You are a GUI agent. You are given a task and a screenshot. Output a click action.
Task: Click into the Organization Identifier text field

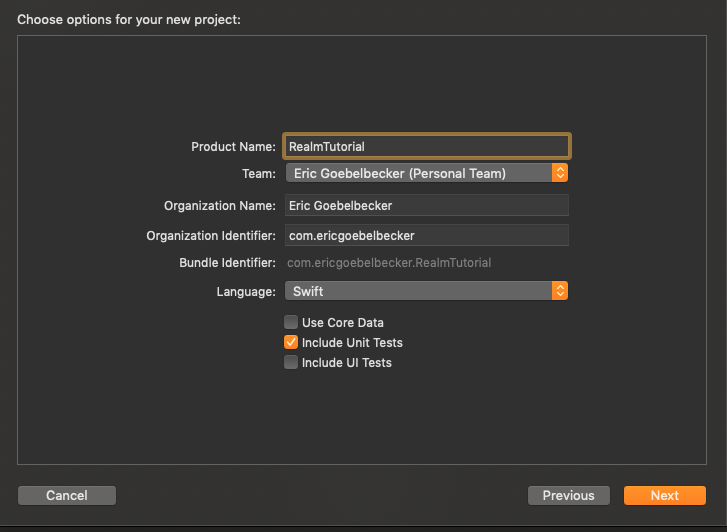coord(427,236)
